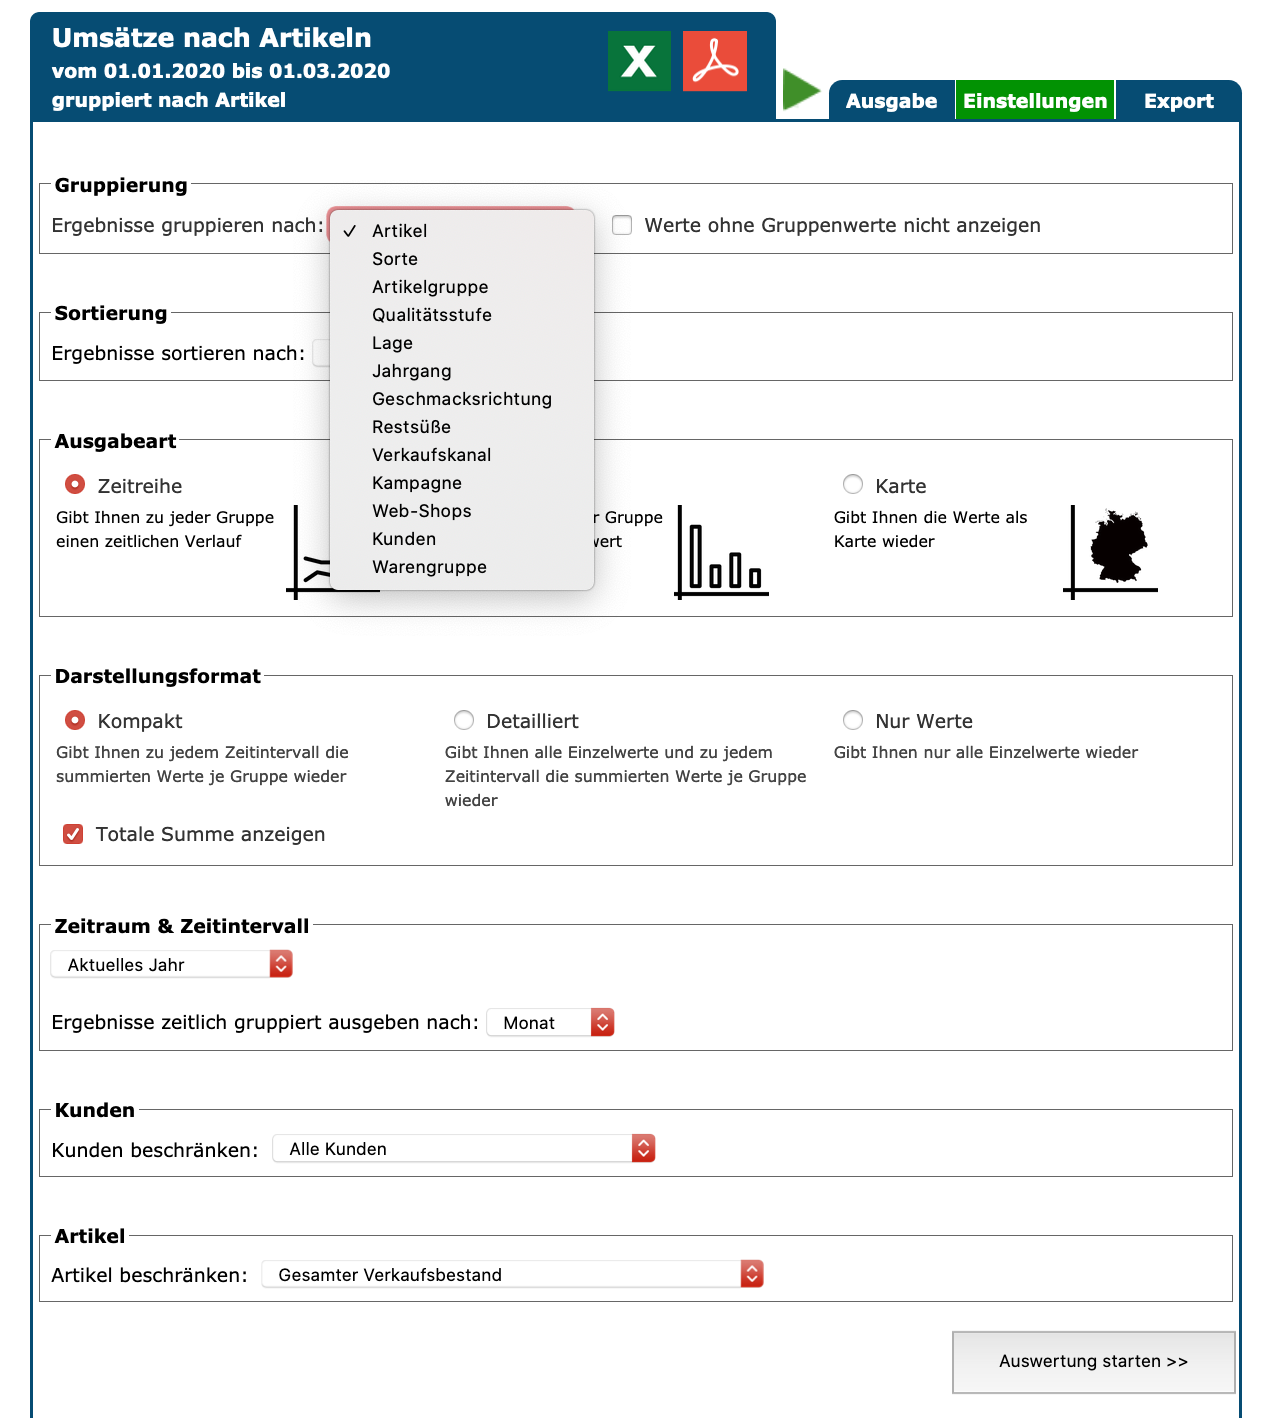Viewport: 1284px width, 1418px height.
Task: Open the Export tab
Action: (x=1178, y=101)
